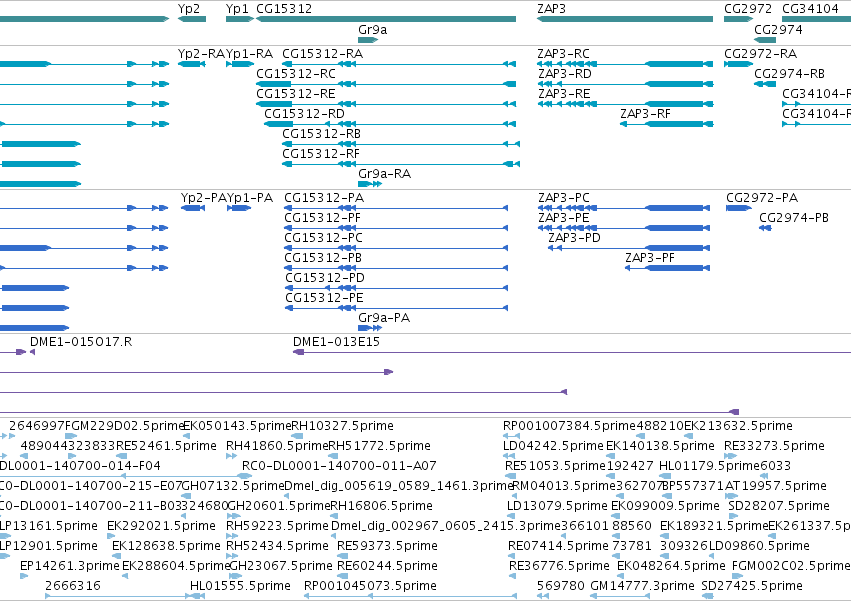Click EST HL01555.5prime
The height and width of the screenshot is (601, 851).
(240, 586)
